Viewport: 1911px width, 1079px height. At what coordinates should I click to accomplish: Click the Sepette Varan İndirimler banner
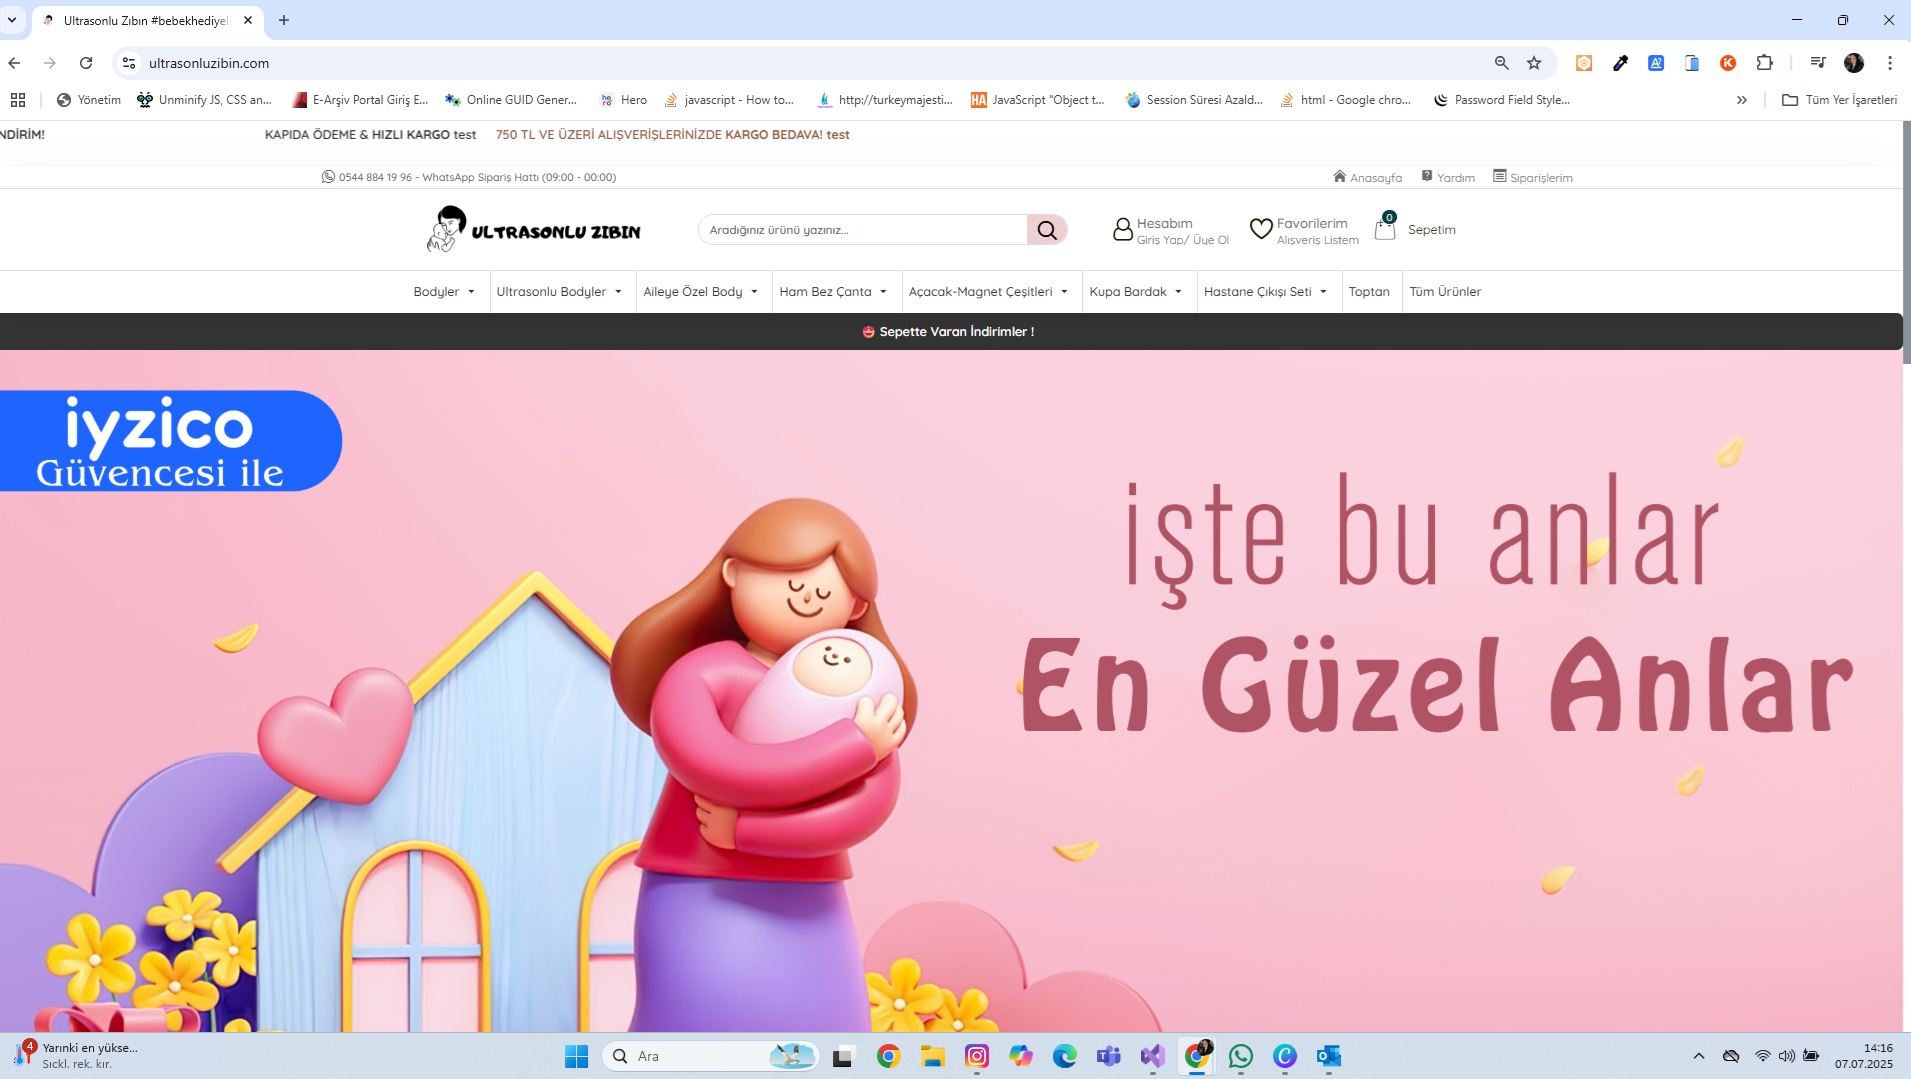point(949,332)
